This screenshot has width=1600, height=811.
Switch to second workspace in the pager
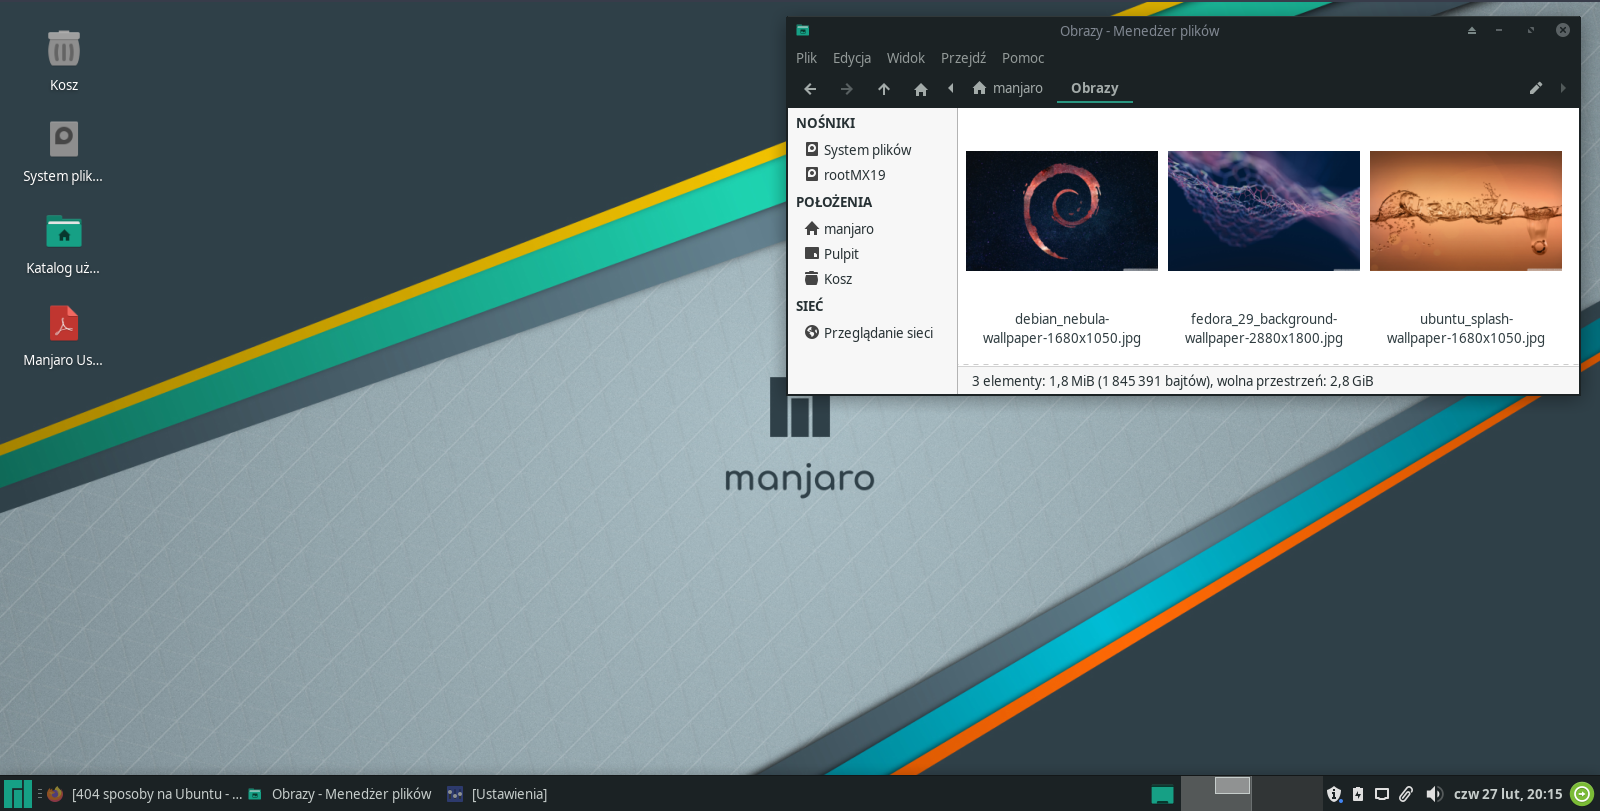coord(1287,794)
